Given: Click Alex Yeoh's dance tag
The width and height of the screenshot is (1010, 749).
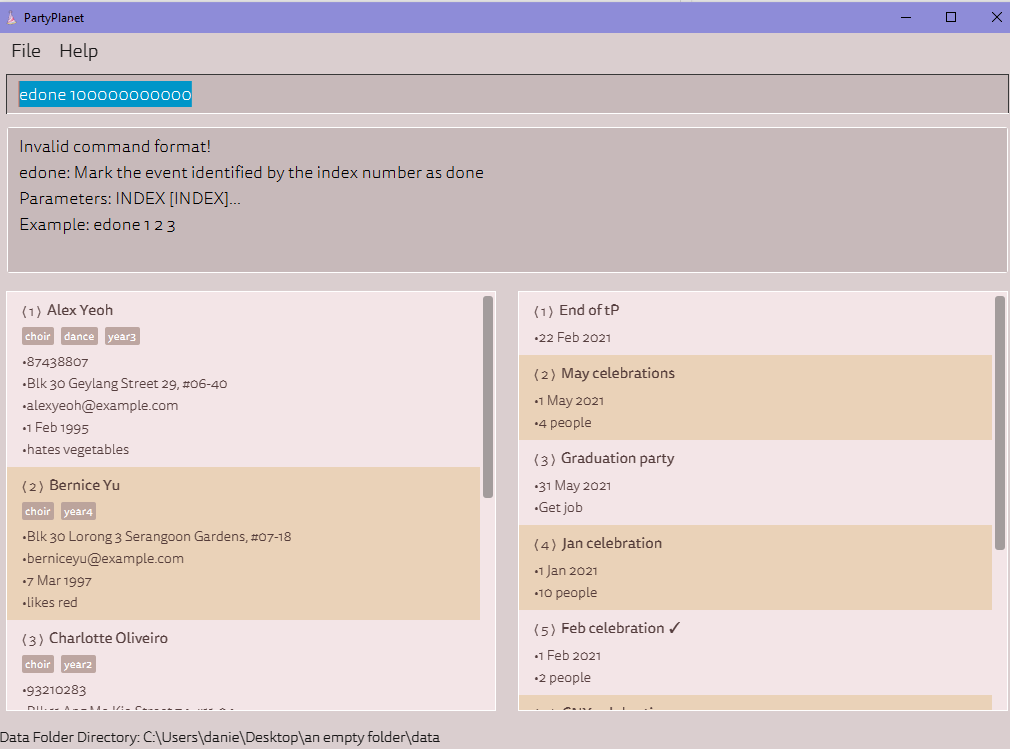Looking at the screenshot, I should tap(79, 336).
